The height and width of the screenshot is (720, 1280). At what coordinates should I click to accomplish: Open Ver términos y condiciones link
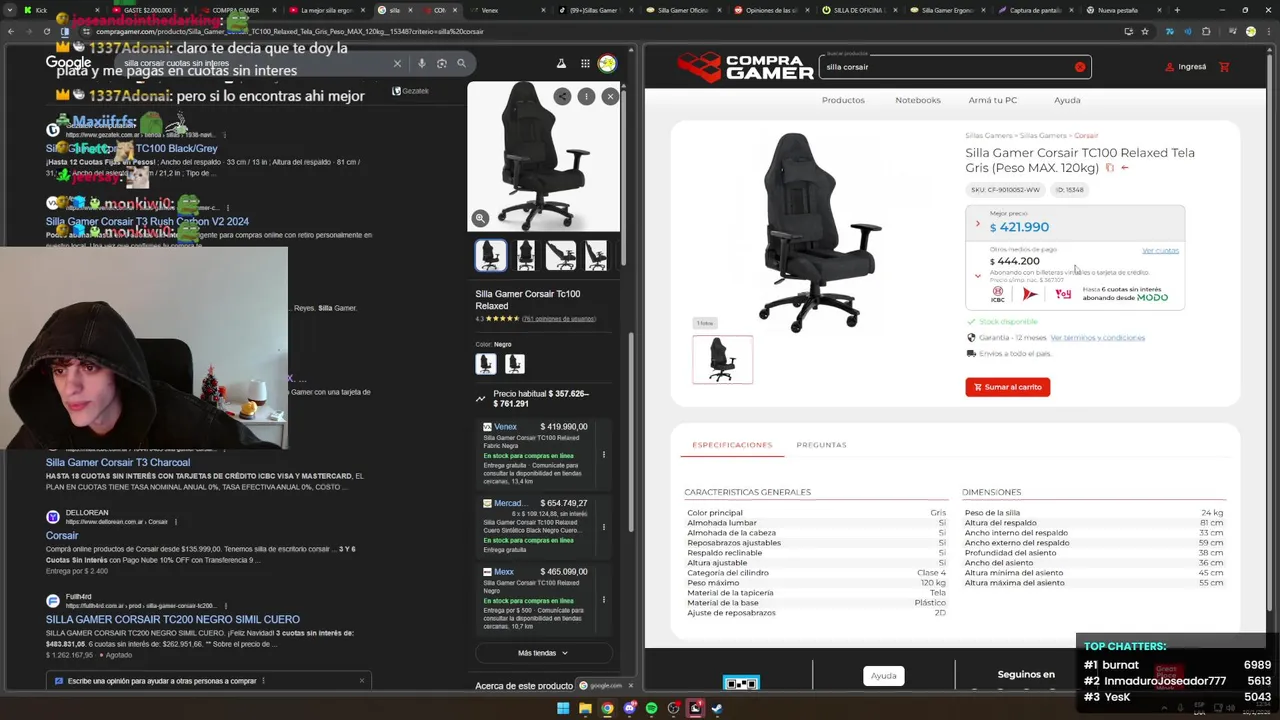[x=1097, y=338]
